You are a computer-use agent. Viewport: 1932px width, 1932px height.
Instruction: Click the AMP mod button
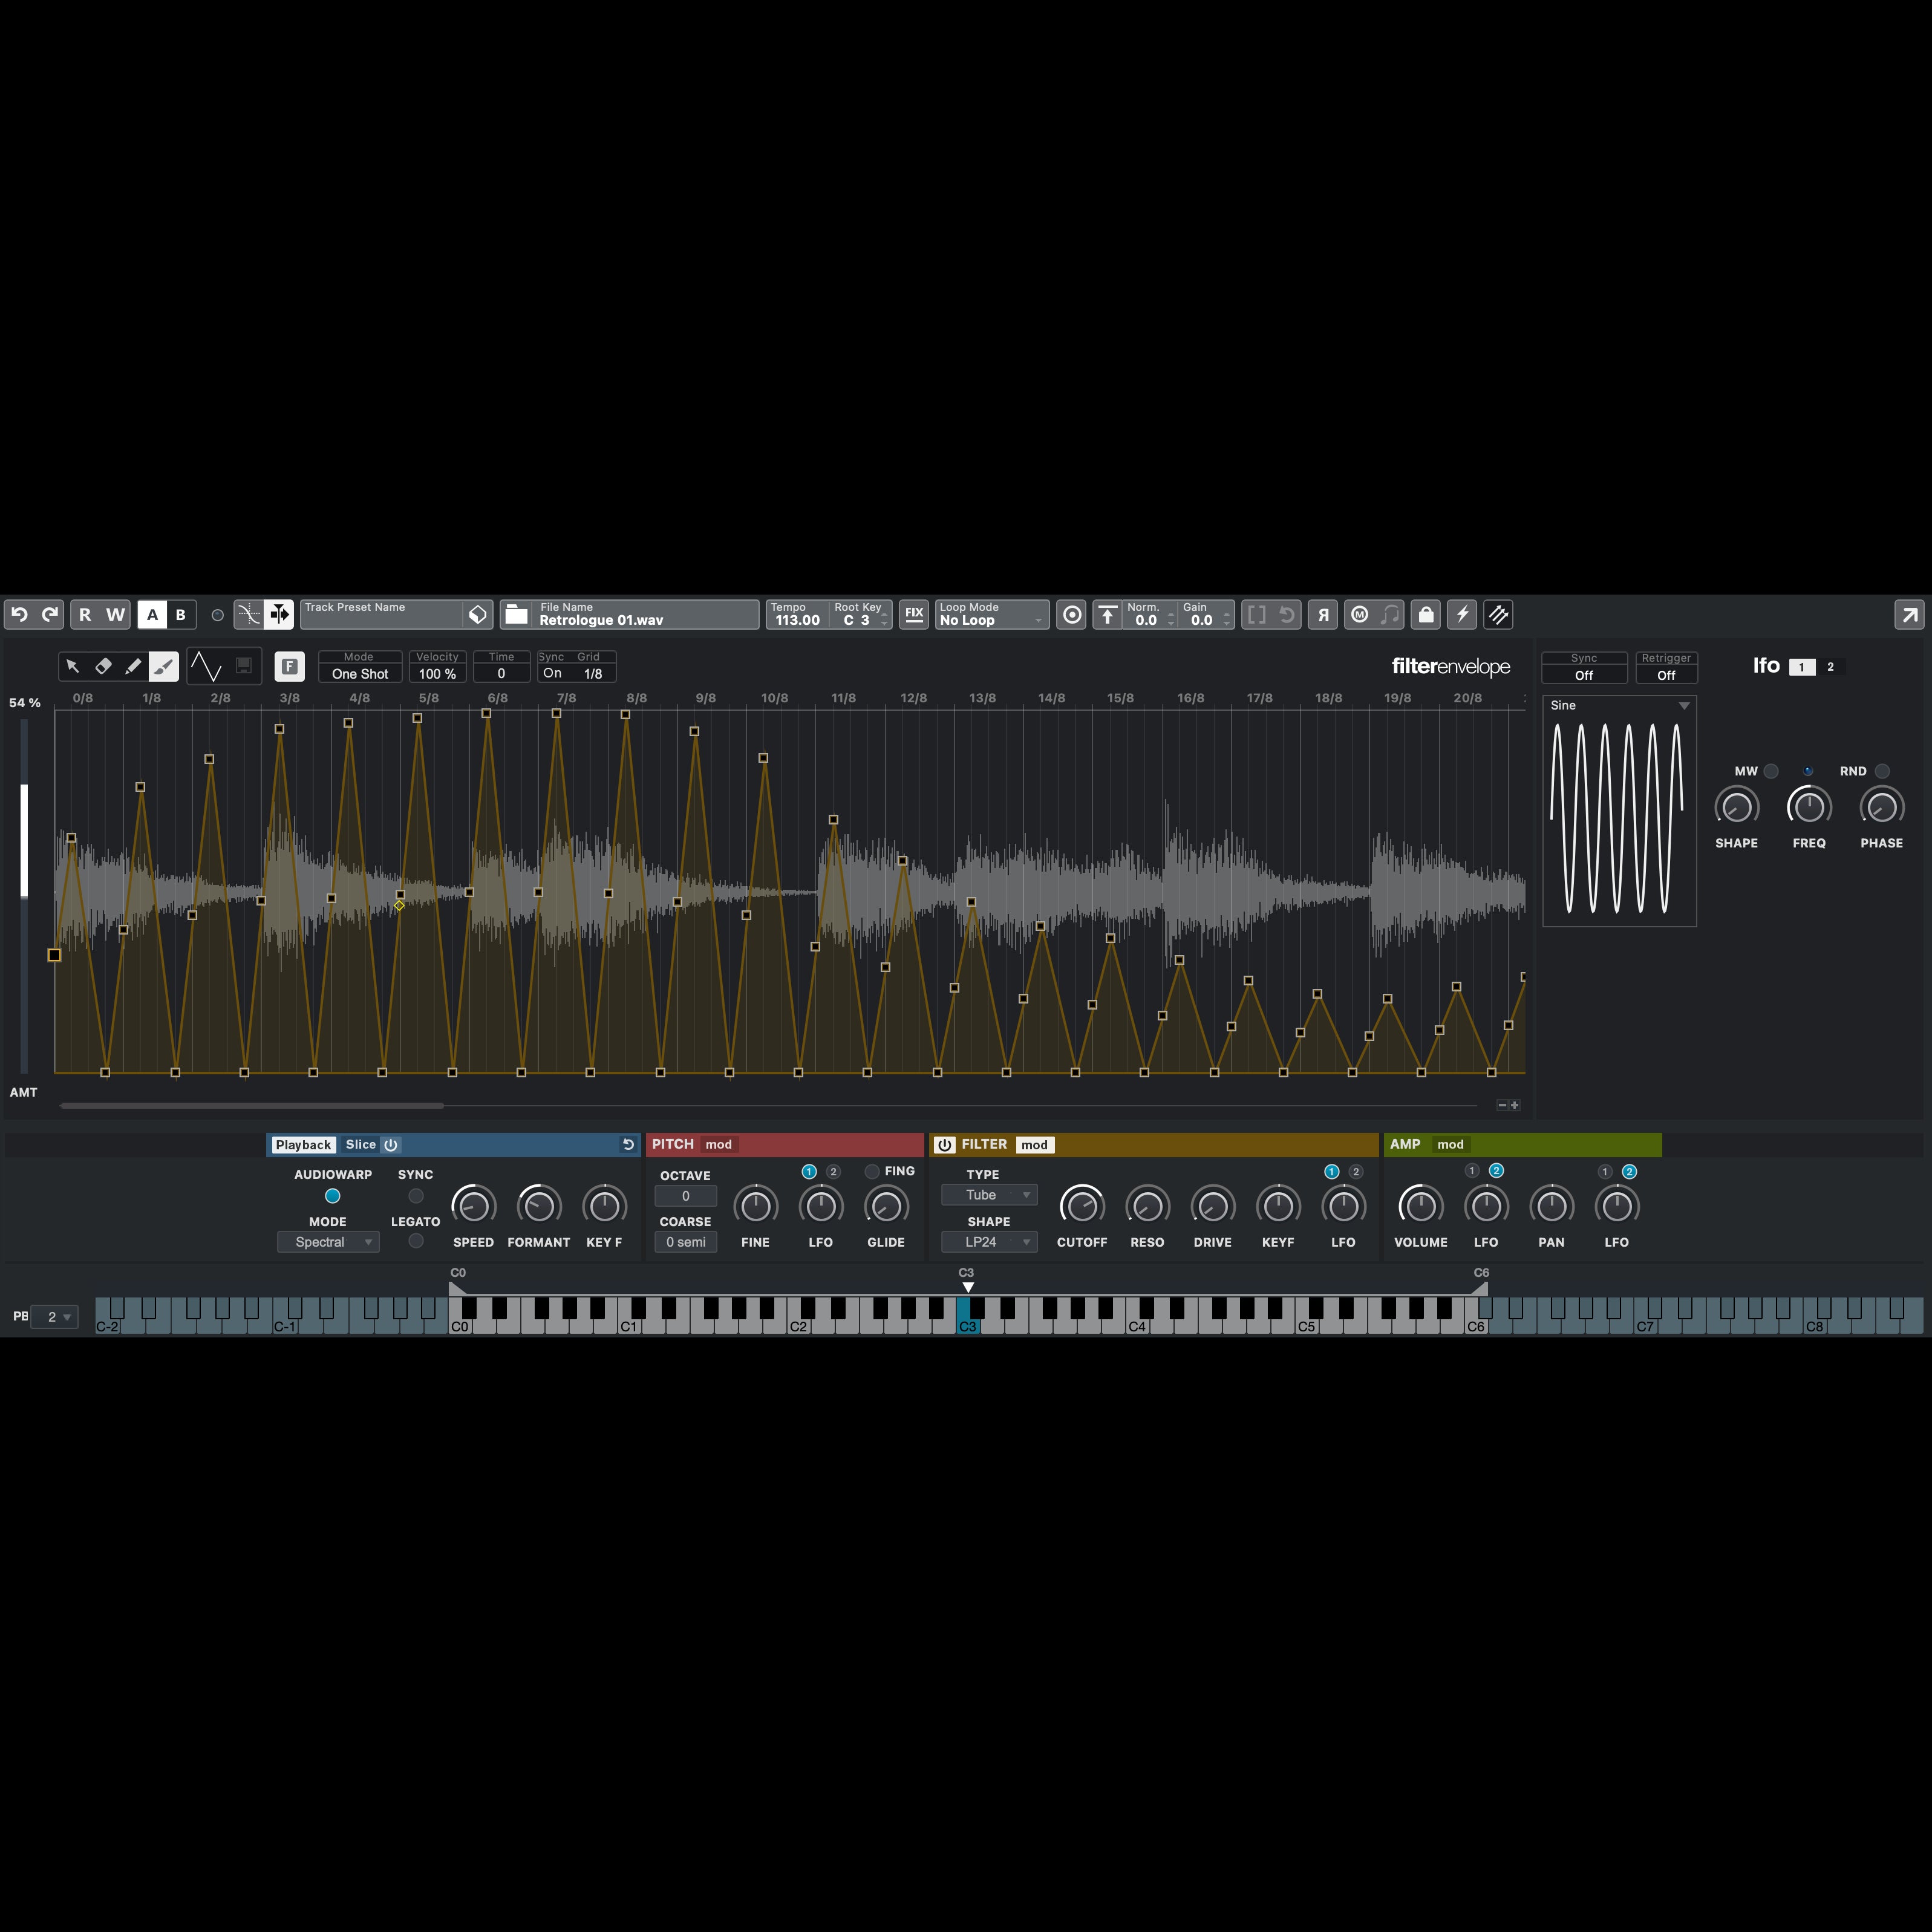tap(1450, 1144)
